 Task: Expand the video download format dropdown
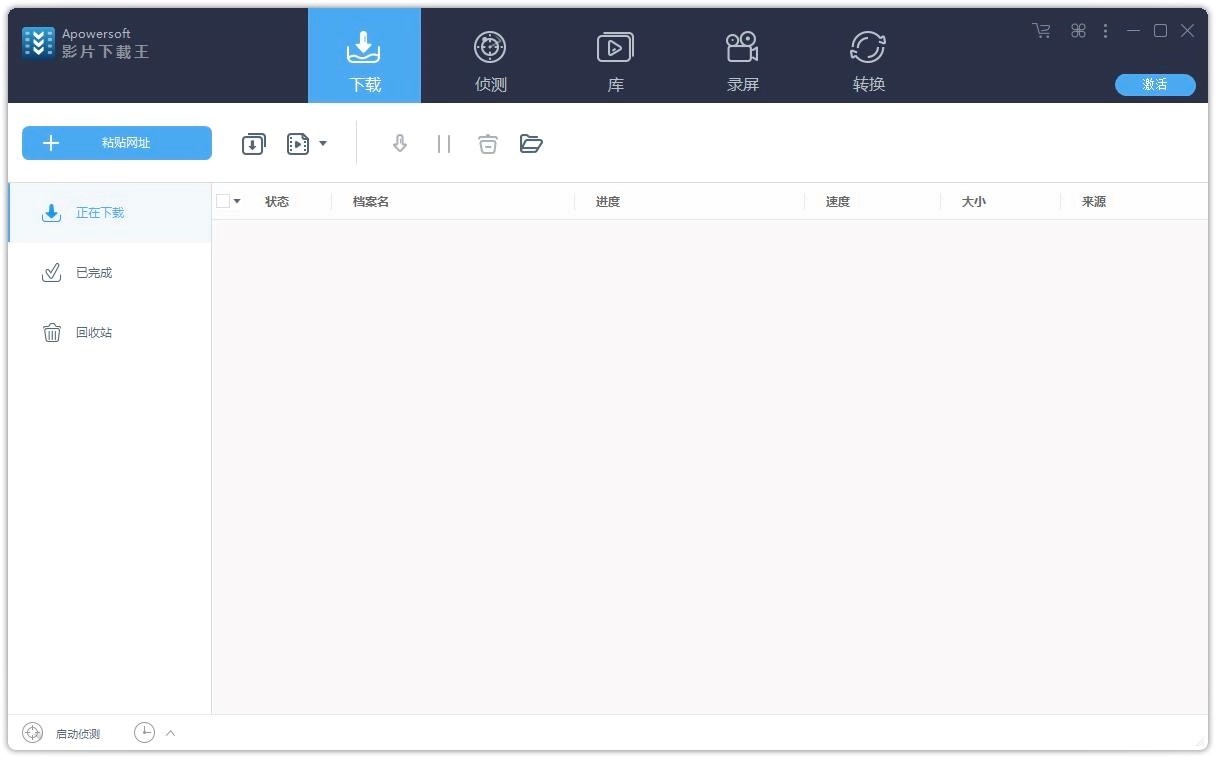(322, 143)
